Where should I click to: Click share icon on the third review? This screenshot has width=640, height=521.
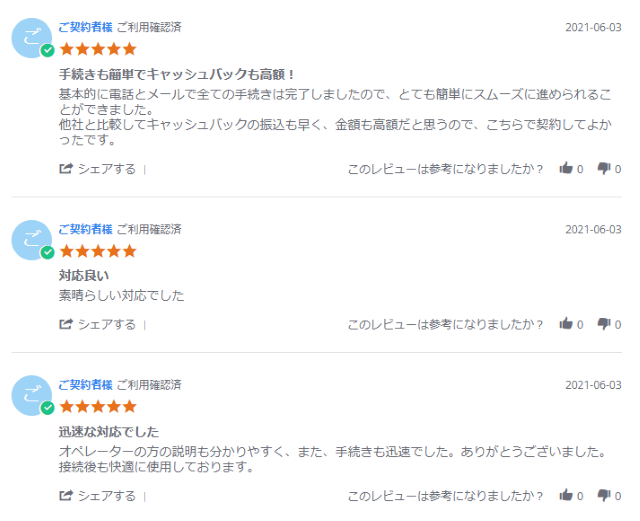(x=67, y=496)
